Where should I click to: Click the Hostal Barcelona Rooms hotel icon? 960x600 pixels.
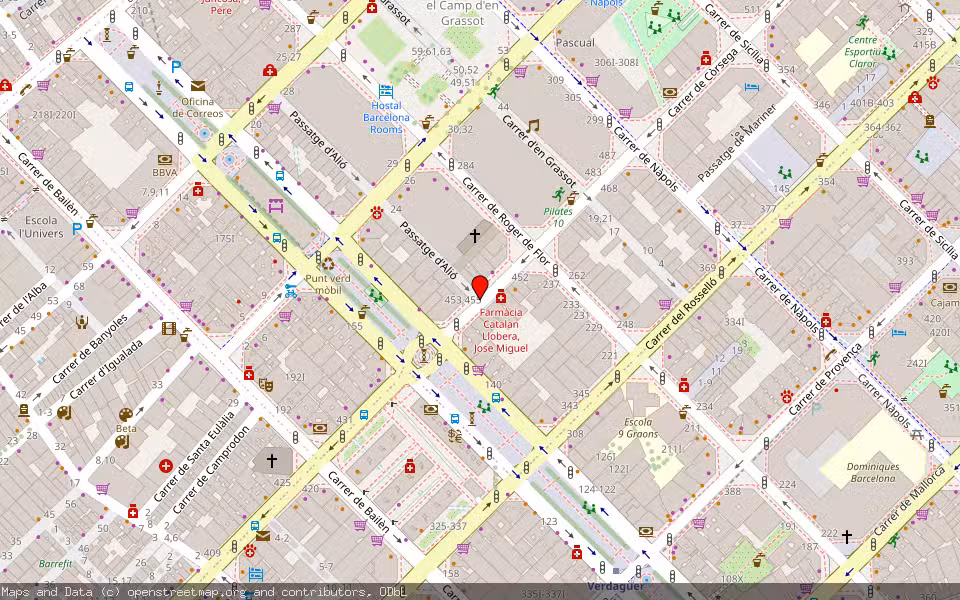(x=386, y=92)
